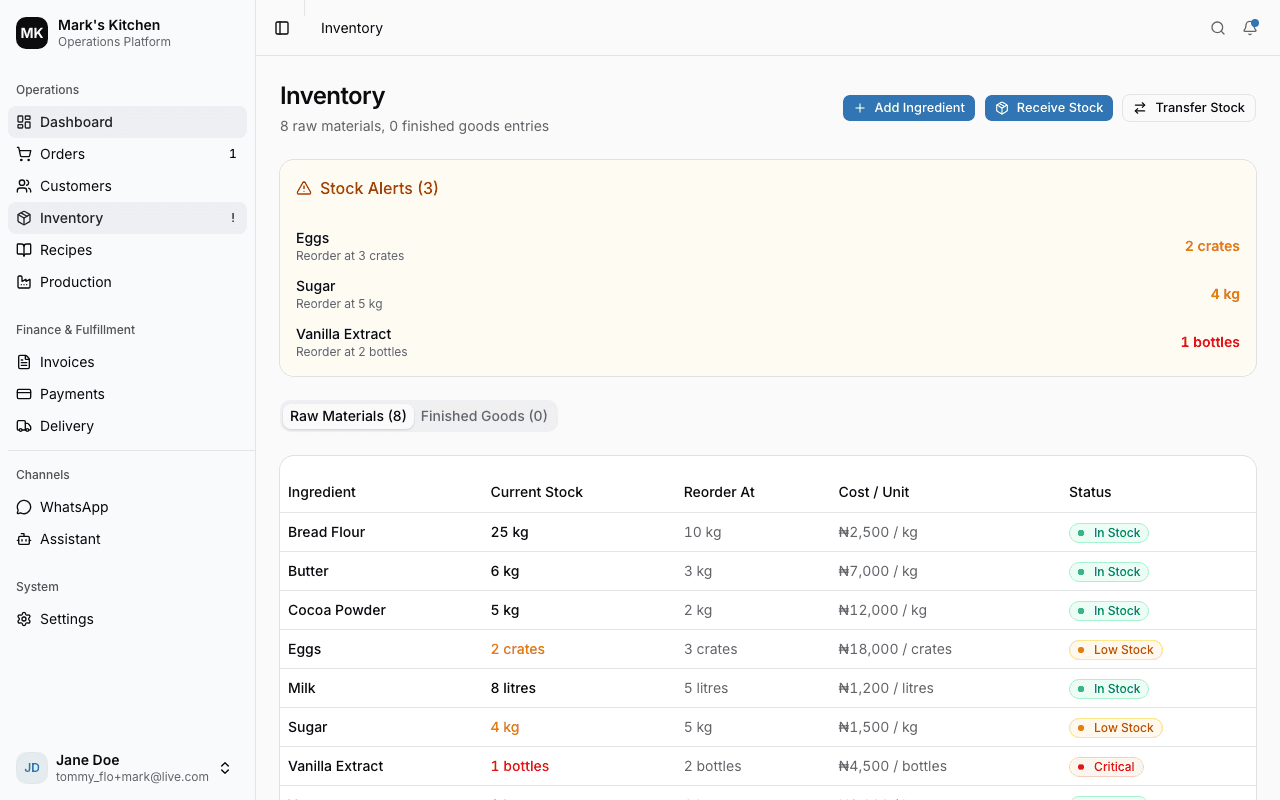The height and width of the screenshot is (800, 1280).
Task: Select the WhatsApp channel icon
Action: (x=23, y=507)
